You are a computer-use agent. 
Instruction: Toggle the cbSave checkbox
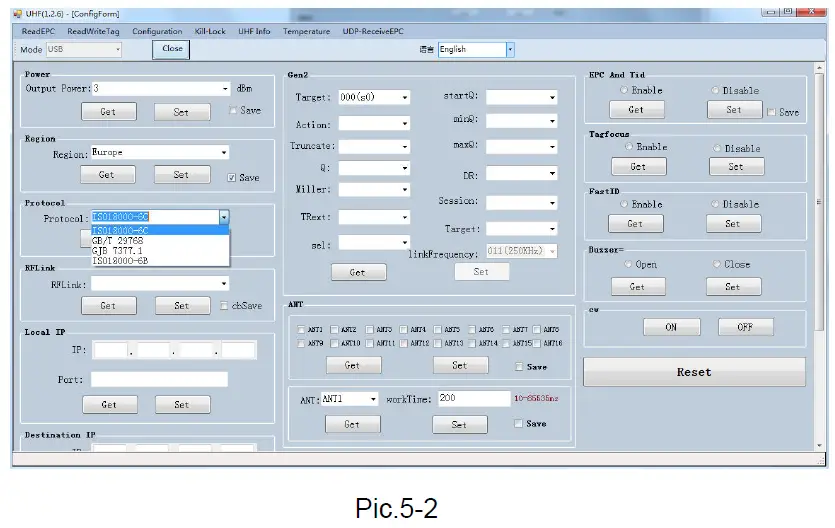coord(224,306)
